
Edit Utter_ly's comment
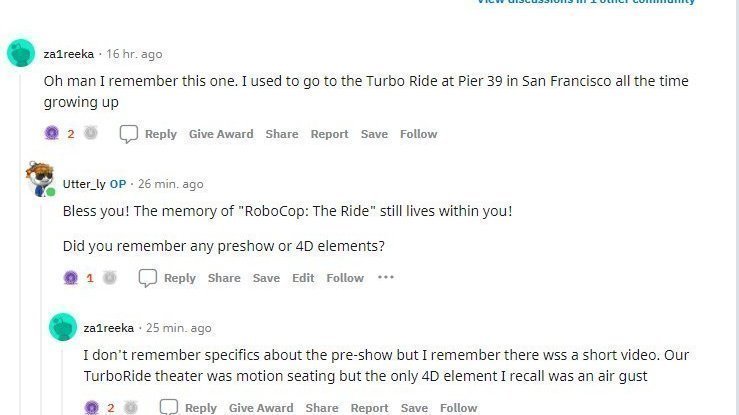[303, 278]
